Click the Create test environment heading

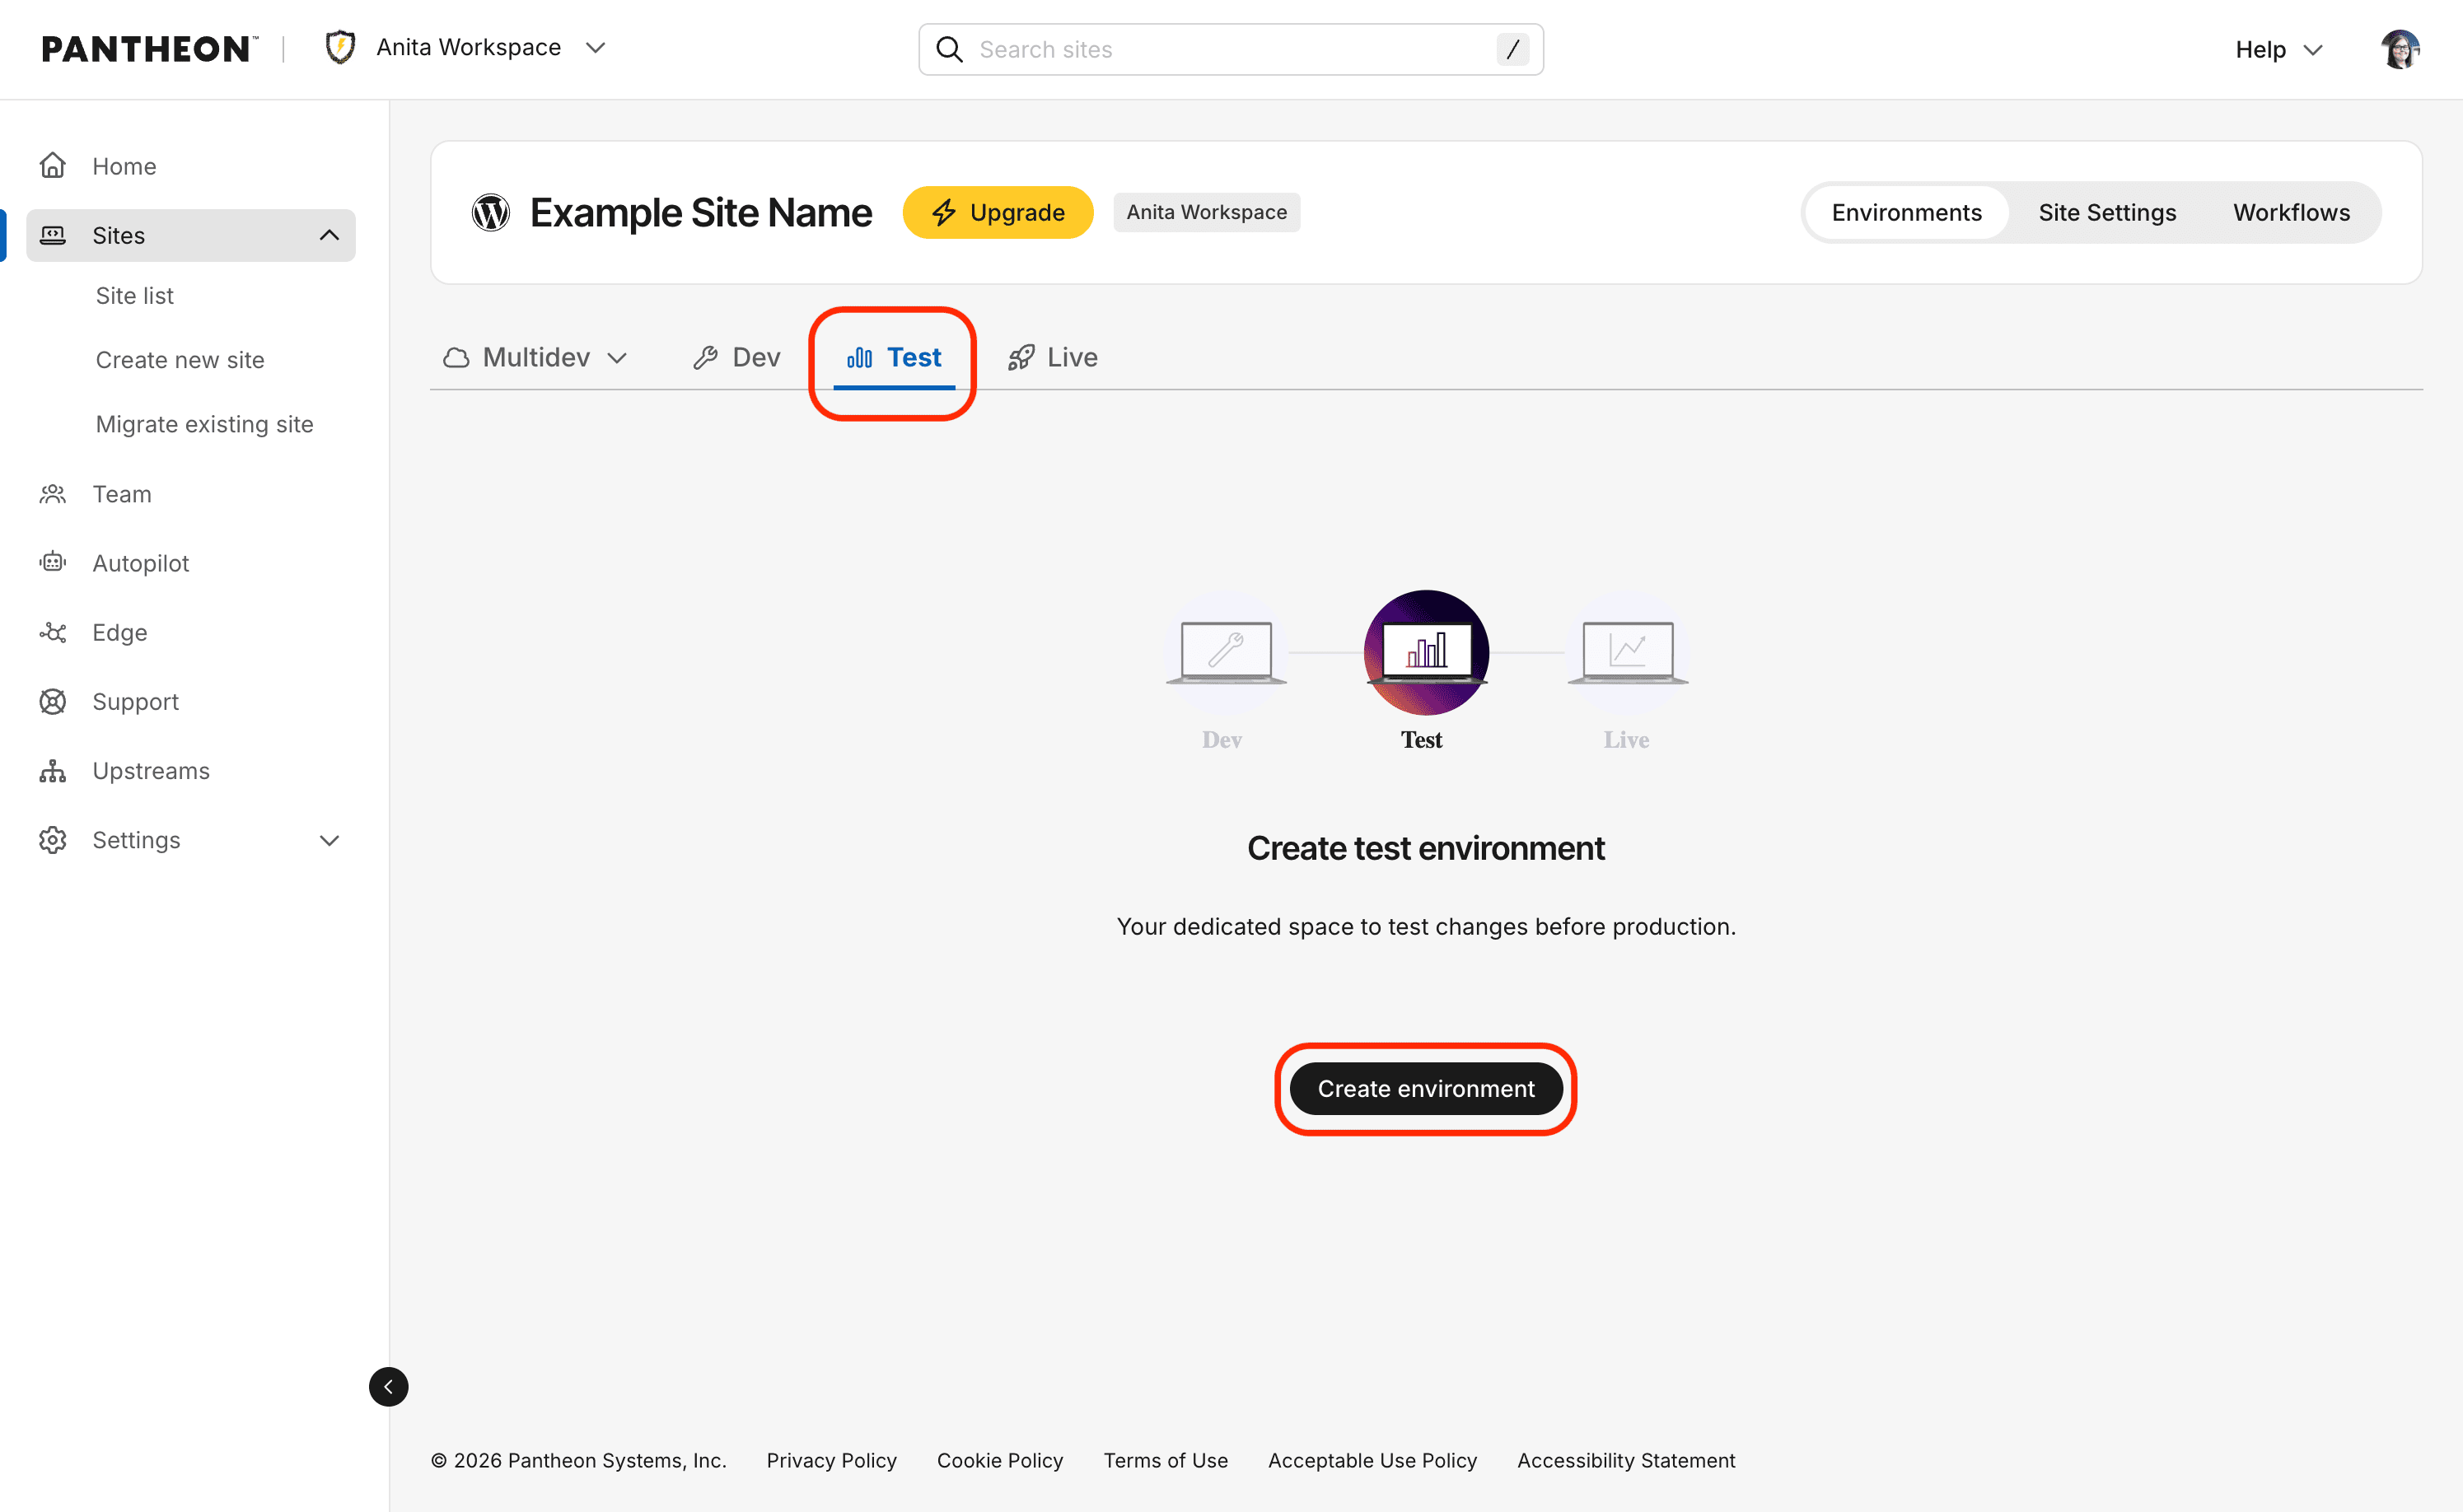[1426, 848]
